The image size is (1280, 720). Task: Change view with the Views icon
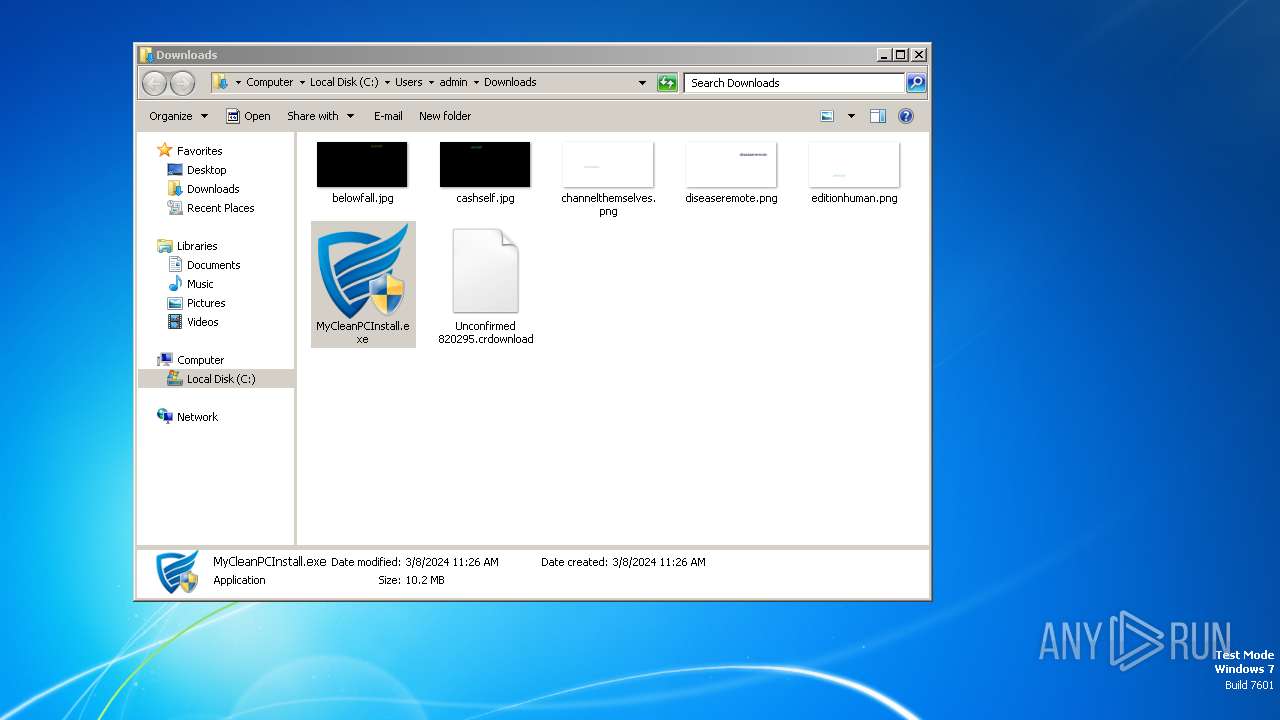(x=827, y=116)
